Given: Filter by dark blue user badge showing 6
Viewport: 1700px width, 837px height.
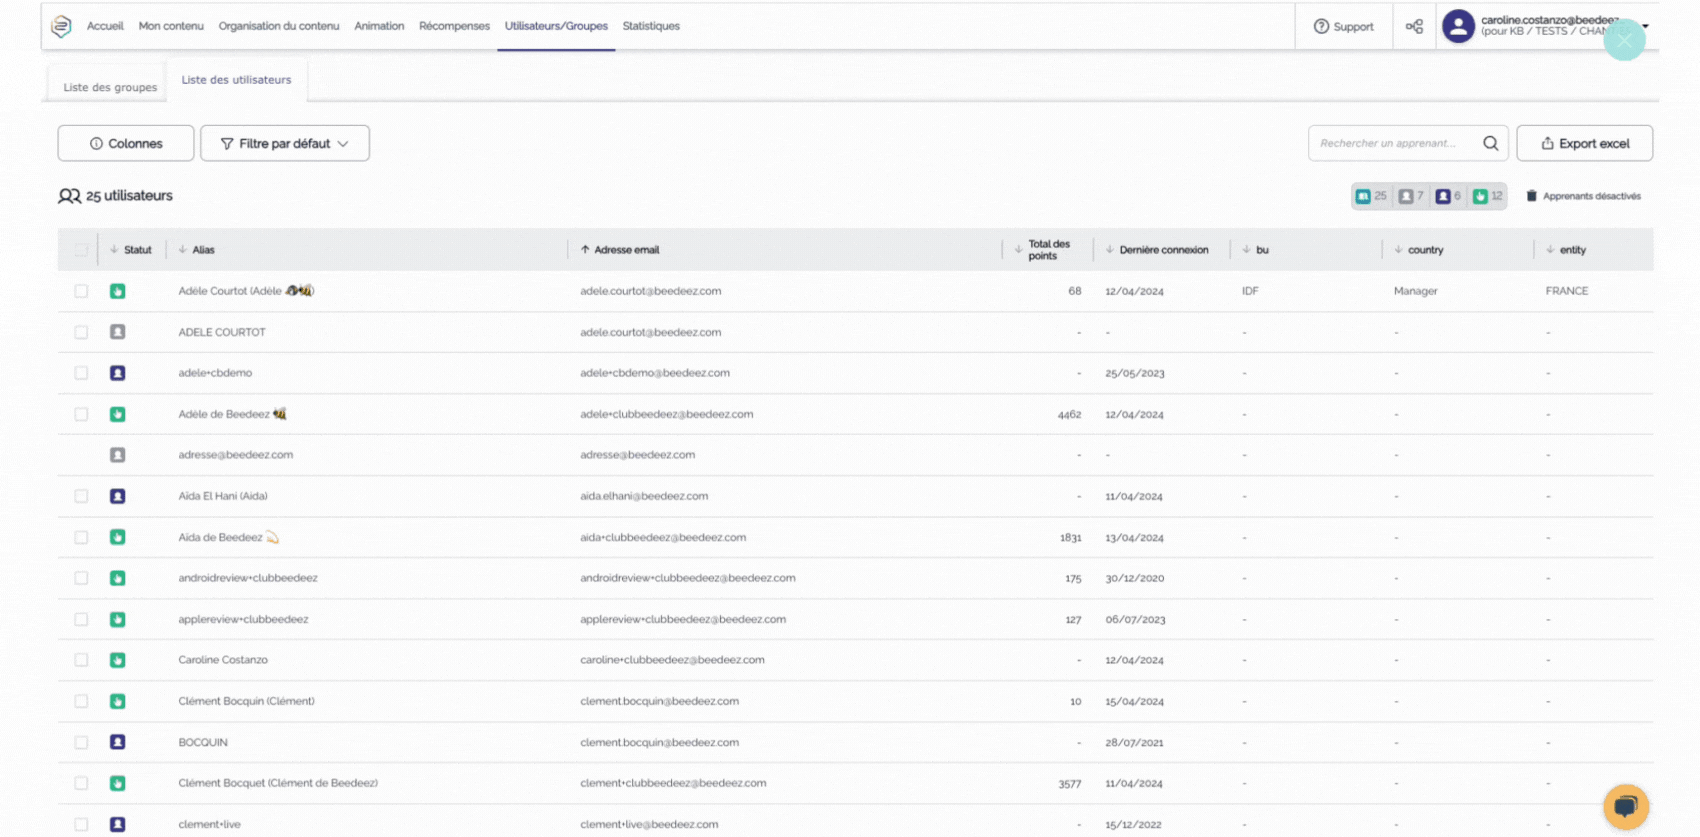Looking at the screenshot, I should 1449,196.
